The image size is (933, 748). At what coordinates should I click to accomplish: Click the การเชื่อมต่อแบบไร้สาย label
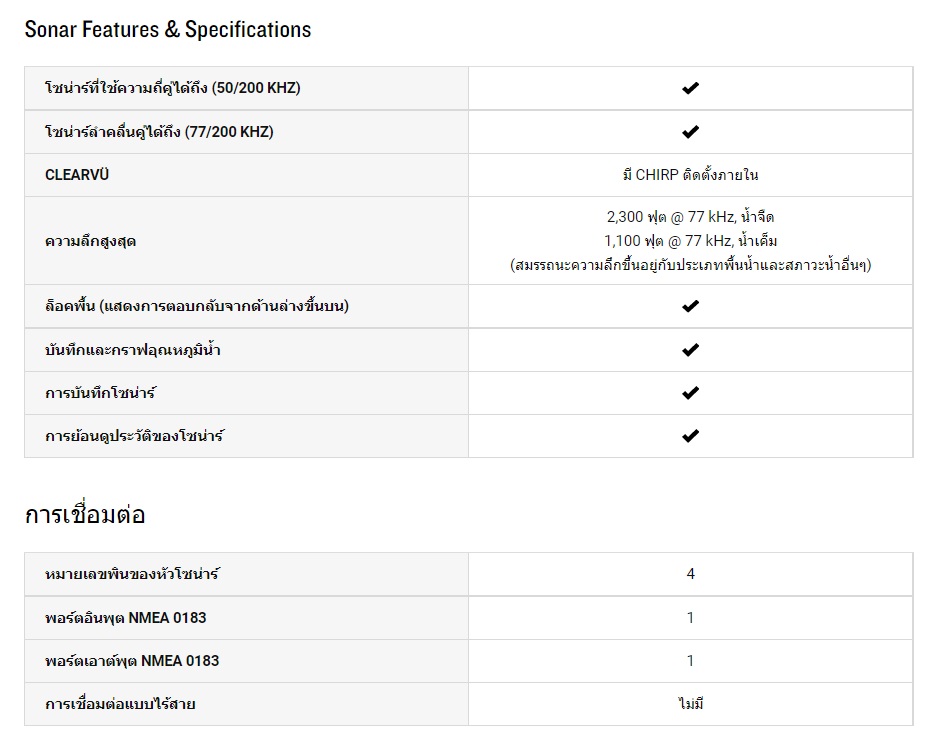point(120,704)
